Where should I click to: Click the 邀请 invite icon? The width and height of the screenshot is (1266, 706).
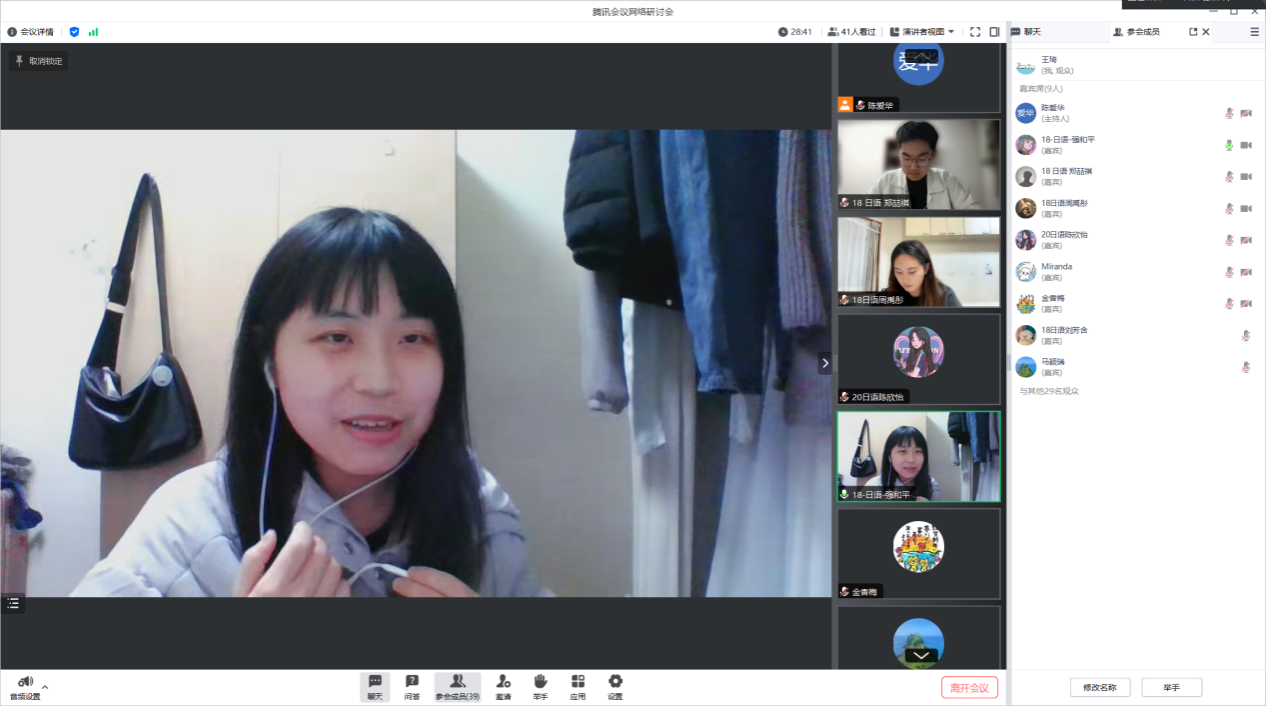coord(503,686)
